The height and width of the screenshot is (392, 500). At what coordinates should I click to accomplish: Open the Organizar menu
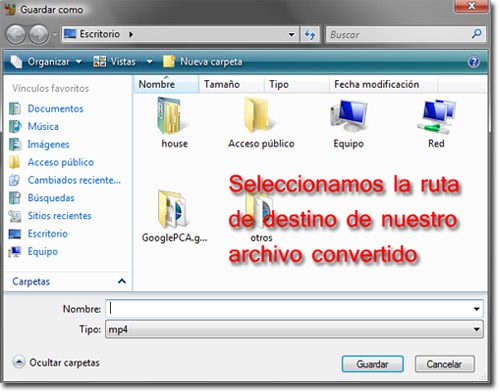point(46,62)
